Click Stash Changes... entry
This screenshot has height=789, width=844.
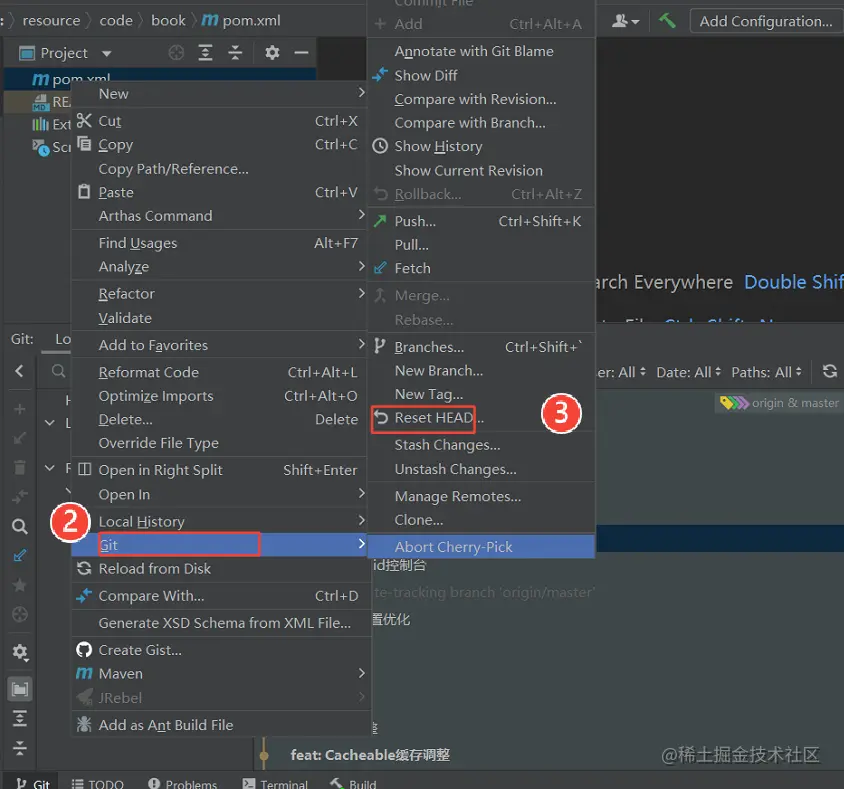482,445
